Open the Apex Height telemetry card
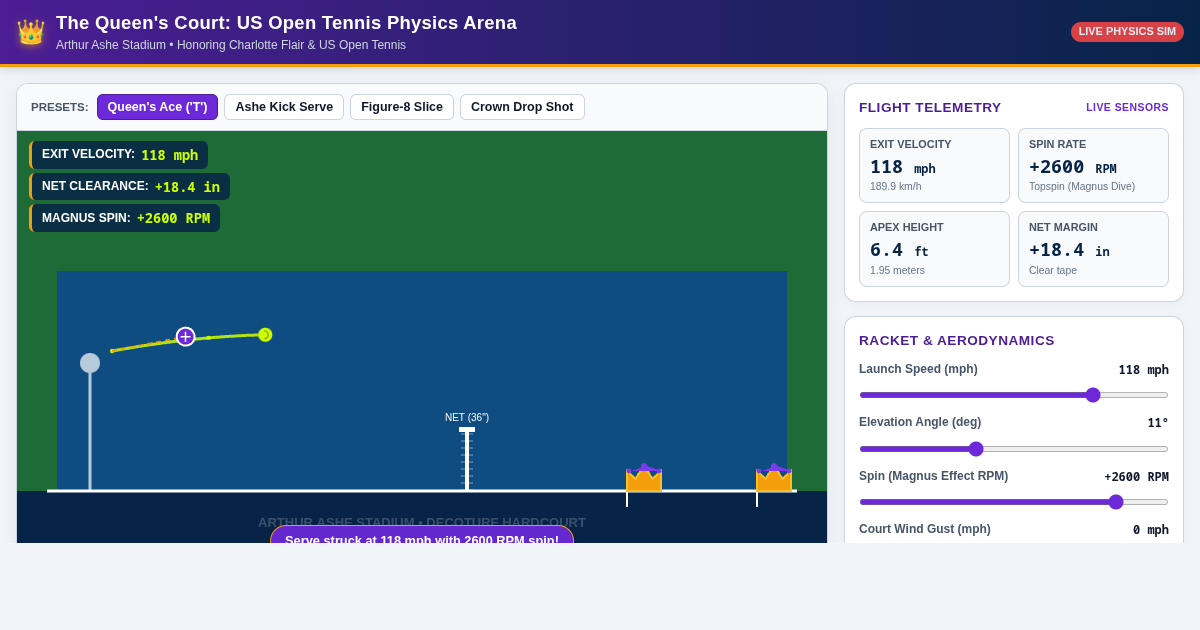The image size is (1200, 630). point(934,249)
